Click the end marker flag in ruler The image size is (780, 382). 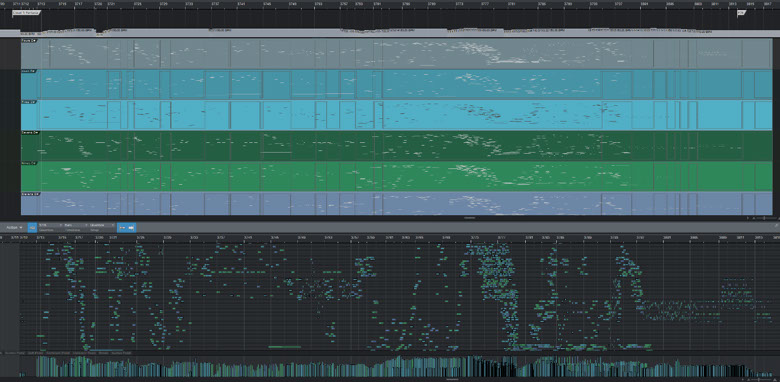coord(741,13)
